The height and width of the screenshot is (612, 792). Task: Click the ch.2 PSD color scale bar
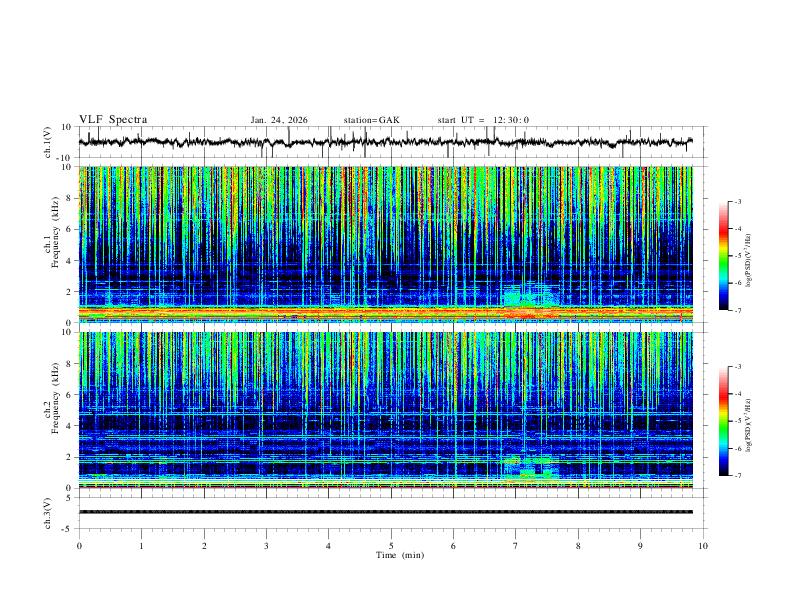click(724, 421)
